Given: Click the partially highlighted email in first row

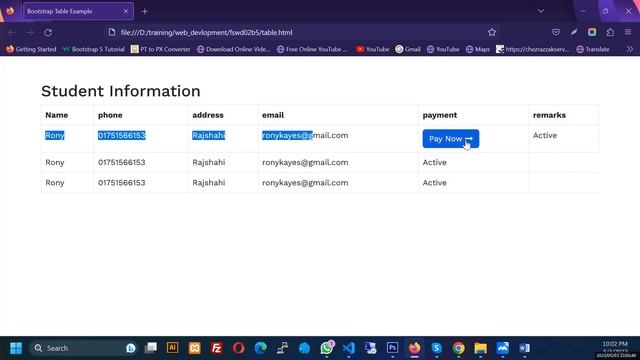Looking at the screenshot, I should tap(305, 136).
